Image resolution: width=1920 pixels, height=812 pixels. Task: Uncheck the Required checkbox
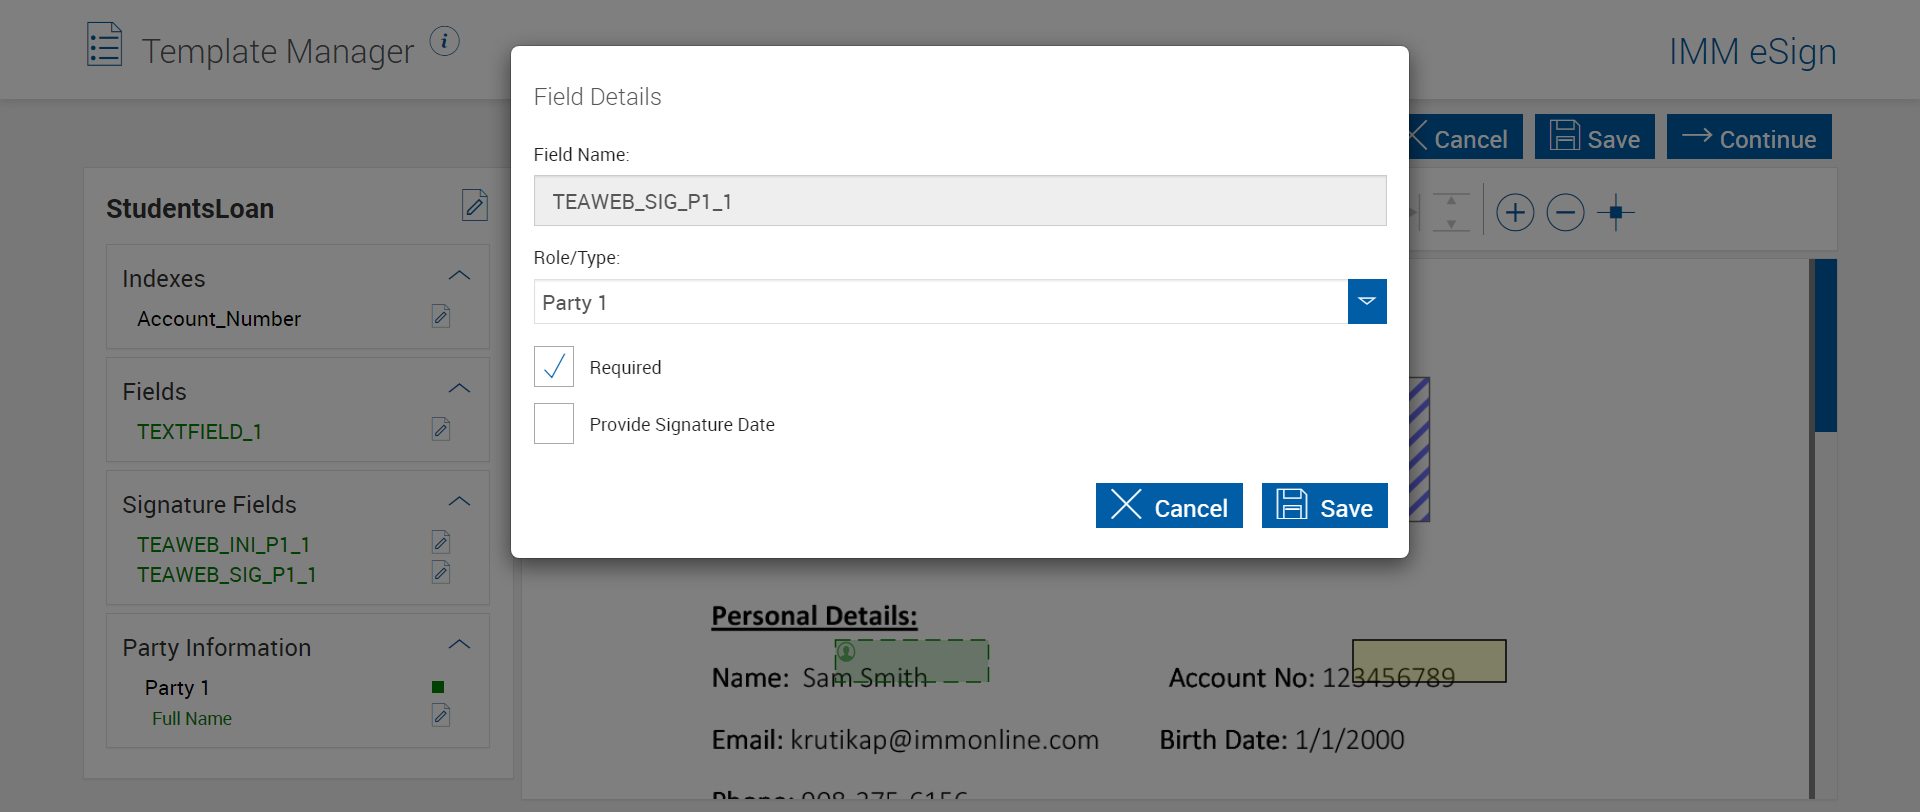pyautogui.click(x=554, y=367)
